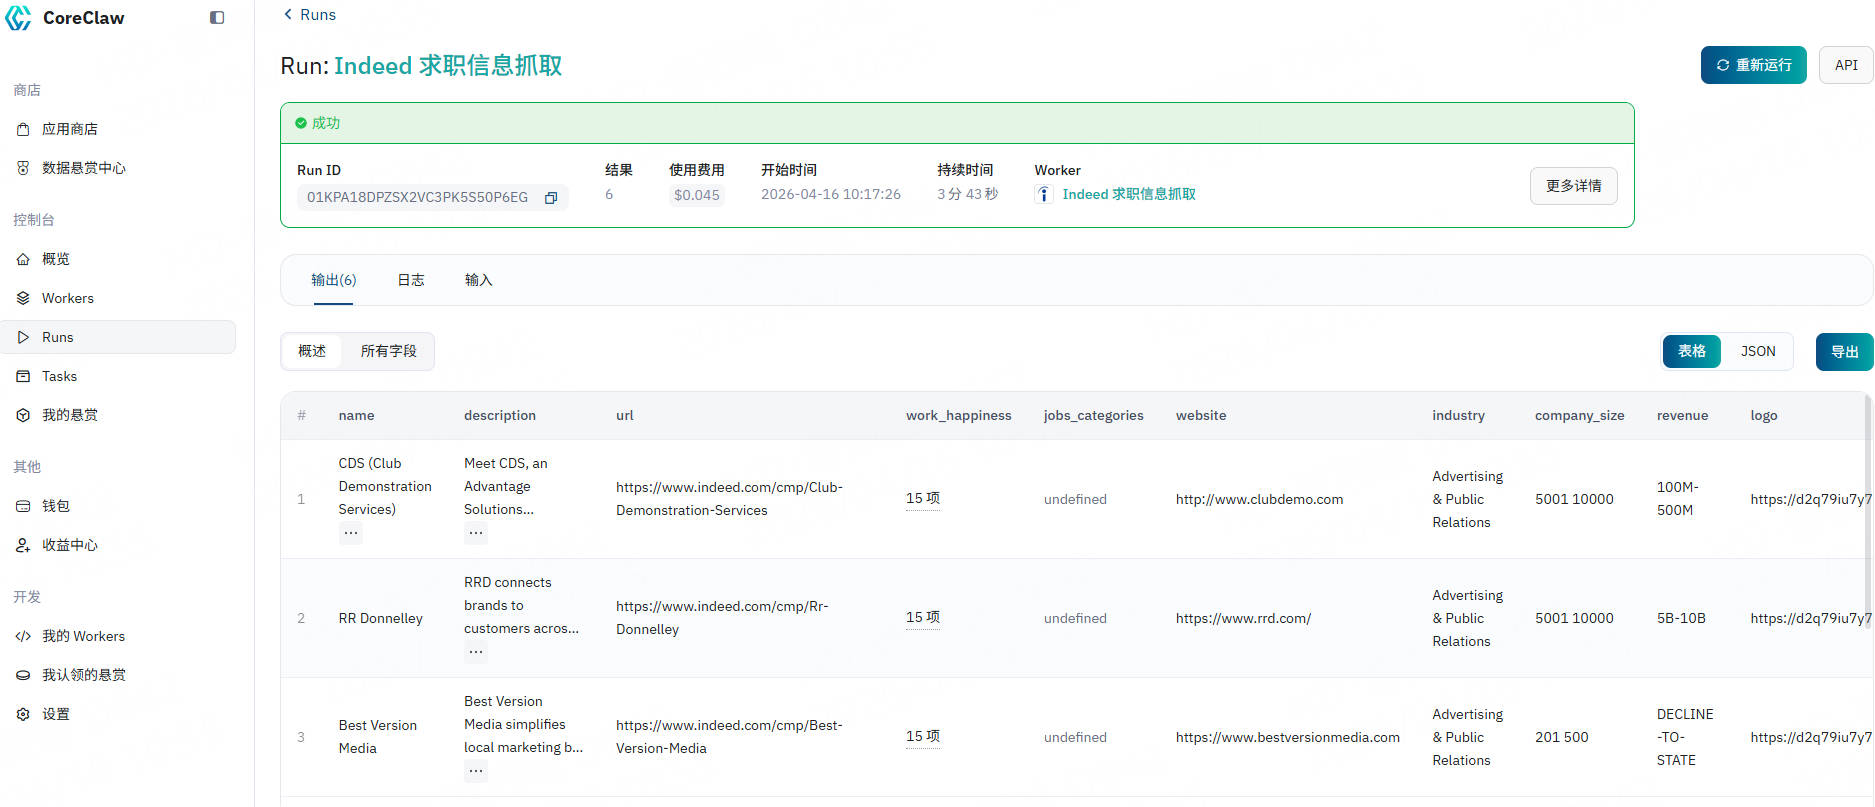Image resolution: width=1875 pixels, height=807 pixels.
Task: Click the 导出 export button
Action: (1844, 352)
